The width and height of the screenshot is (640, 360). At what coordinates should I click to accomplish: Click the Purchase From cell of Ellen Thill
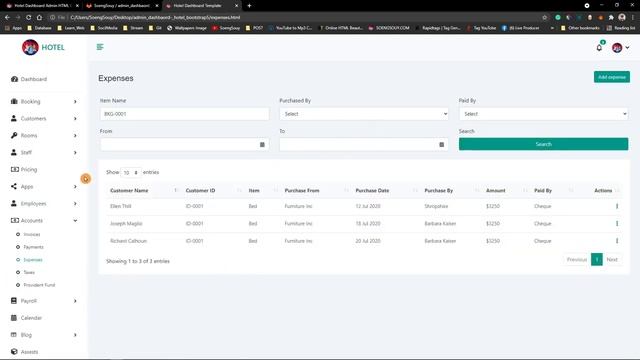pos(298,206)
